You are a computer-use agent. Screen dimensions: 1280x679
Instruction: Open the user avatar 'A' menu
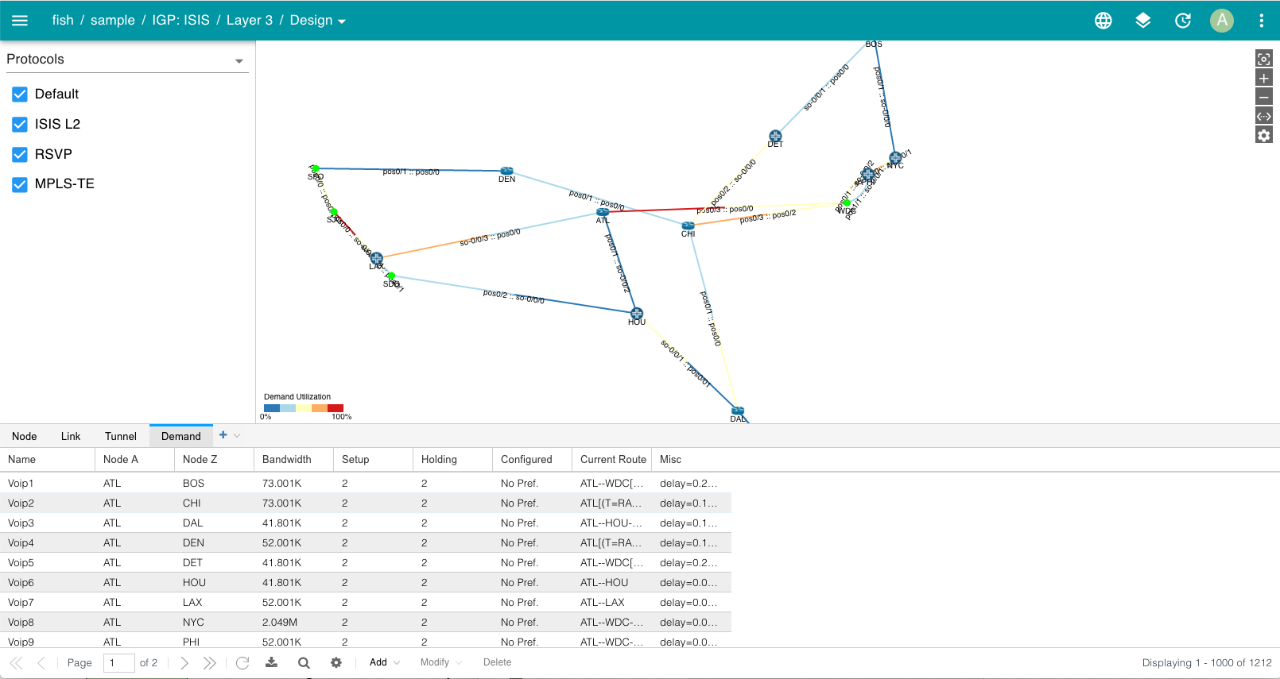pos(1222,20)
